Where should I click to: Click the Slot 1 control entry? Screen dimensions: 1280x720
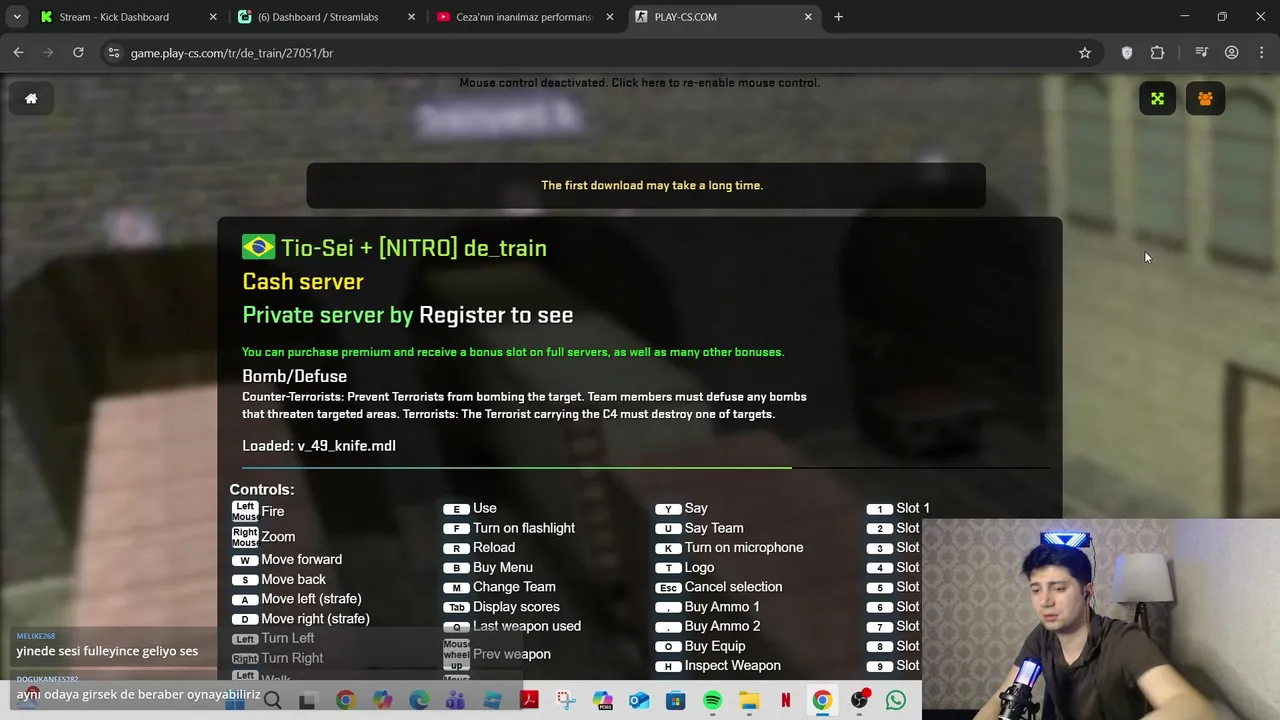click(x=898, y=508)
